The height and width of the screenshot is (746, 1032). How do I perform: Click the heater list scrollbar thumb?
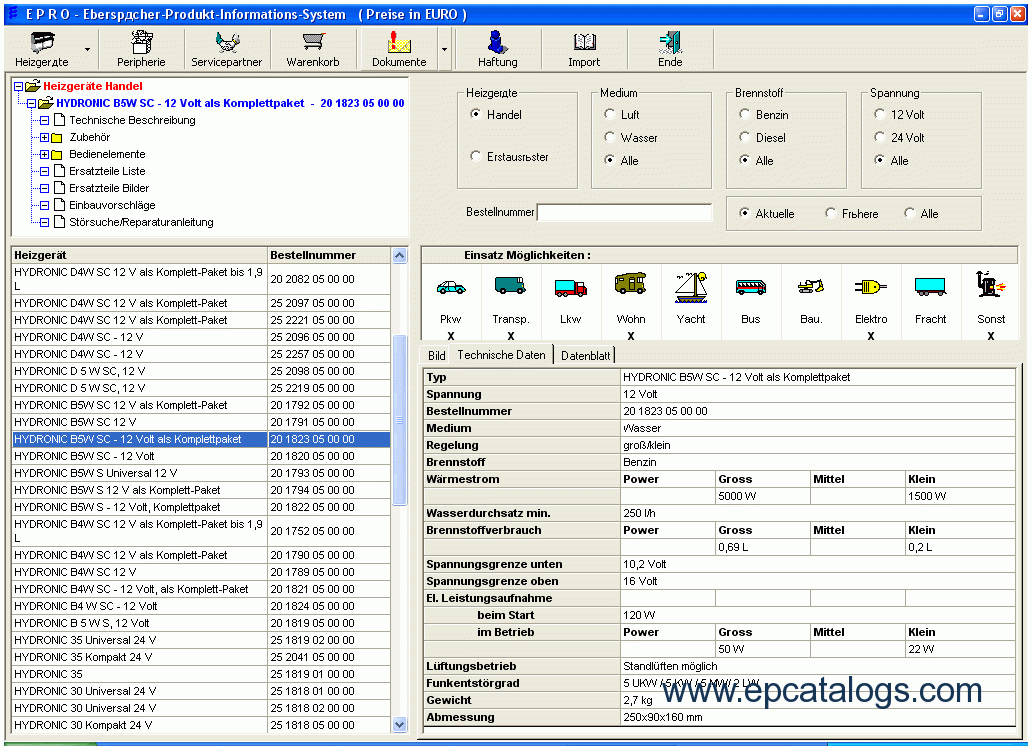[x=400, y=420]
